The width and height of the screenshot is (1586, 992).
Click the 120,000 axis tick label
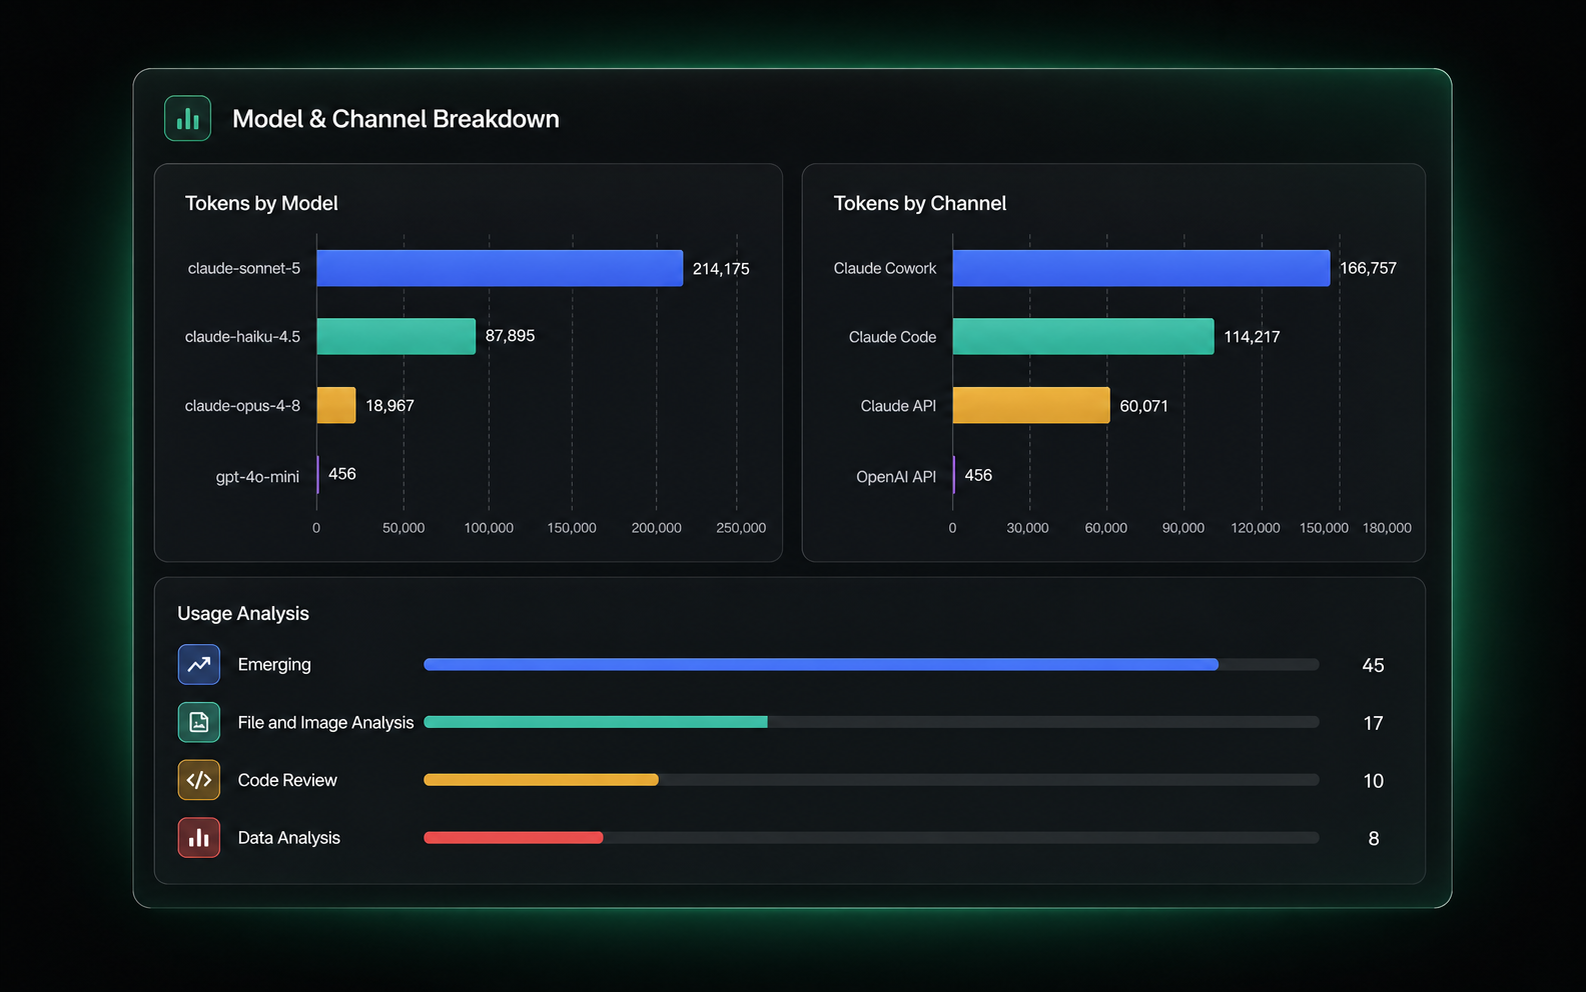click(x=1255, y=528)
